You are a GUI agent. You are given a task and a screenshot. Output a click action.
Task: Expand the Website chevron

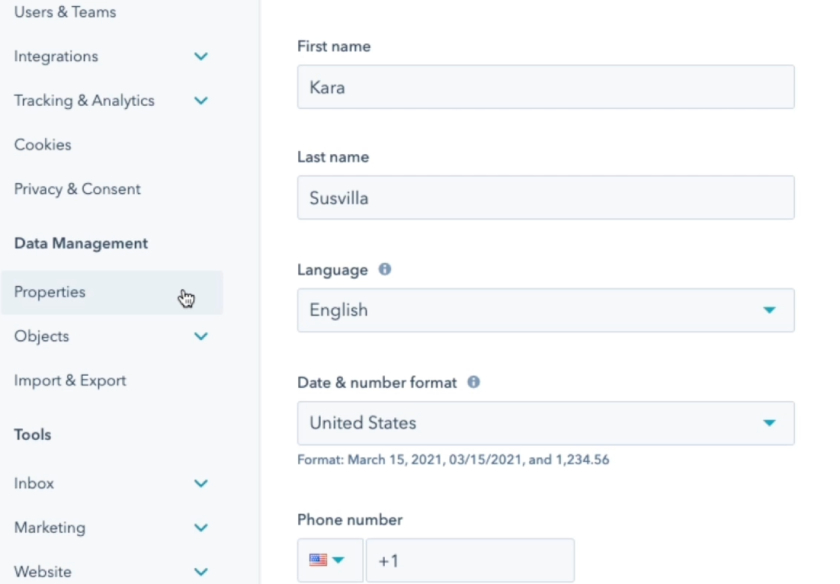coord(201,572)
